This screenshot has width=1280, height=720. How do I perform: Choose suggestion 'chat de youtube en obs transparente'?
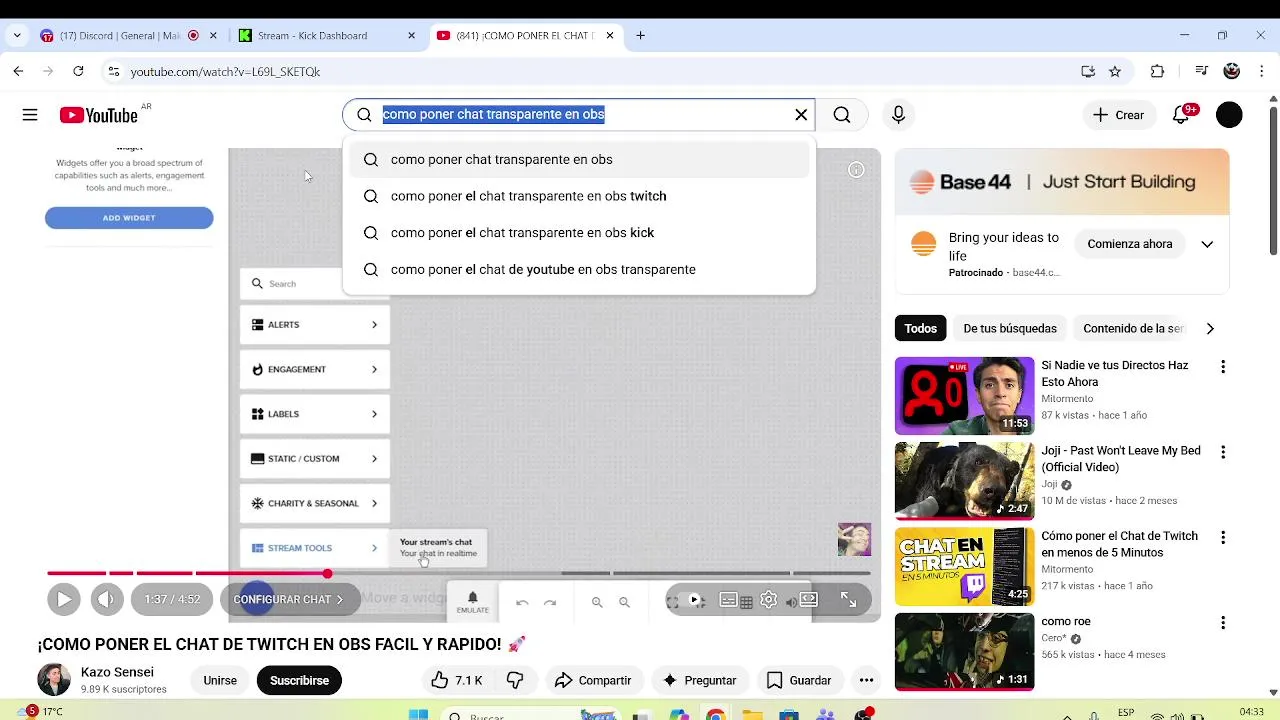click(579, 270)
